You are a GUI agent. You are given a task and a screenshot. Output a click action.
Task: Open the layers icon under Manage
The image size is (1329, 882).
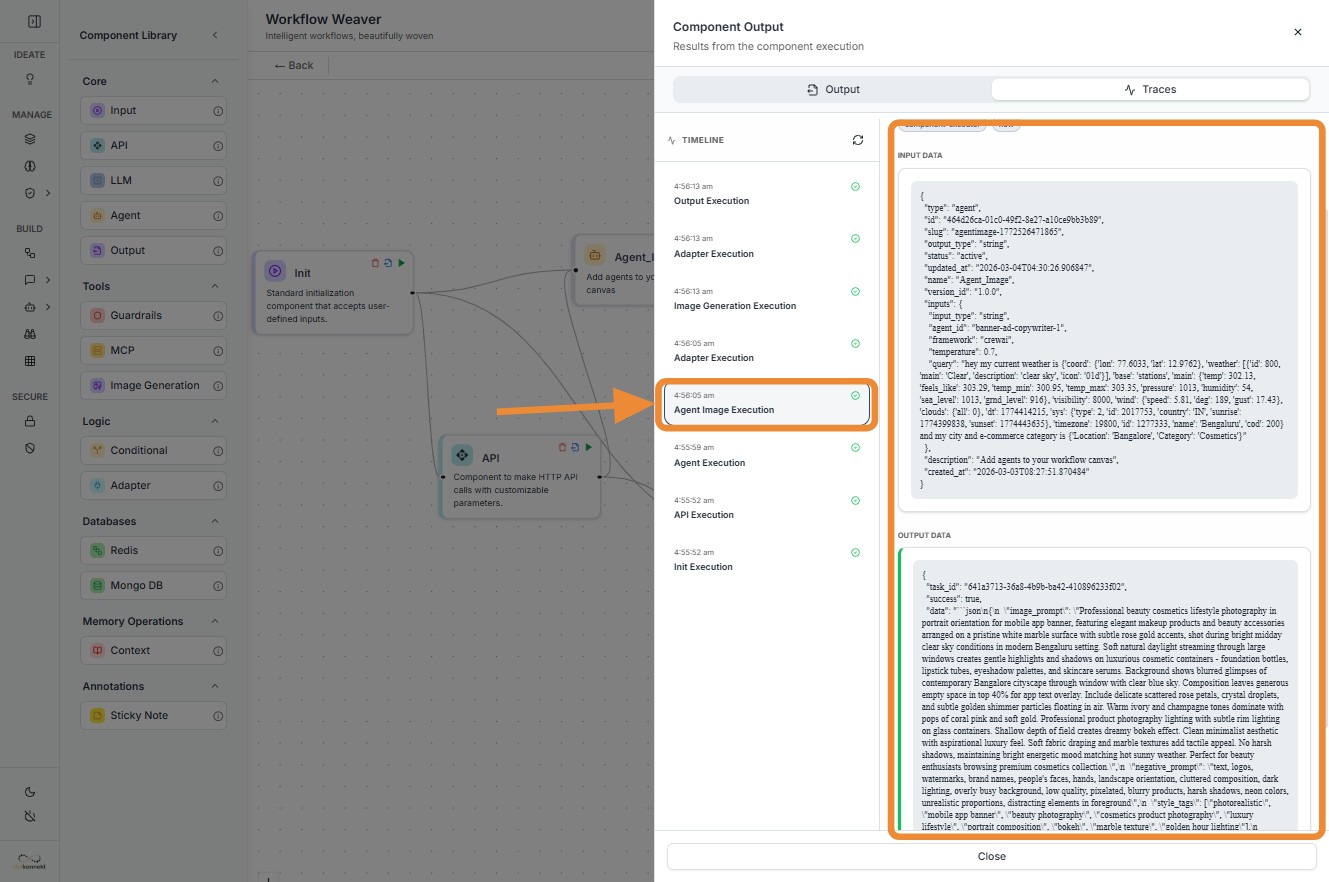pyautogui.click(x=30, y=139)
